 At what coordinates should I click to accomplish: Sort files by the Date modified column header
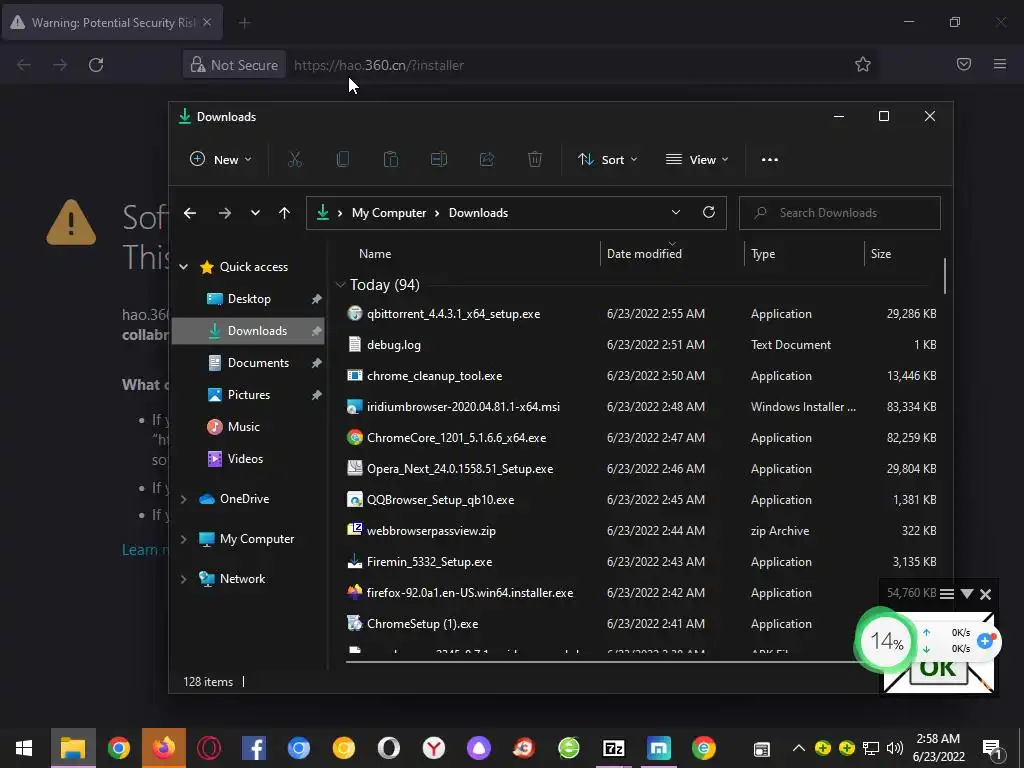click(x=645, y=254)
